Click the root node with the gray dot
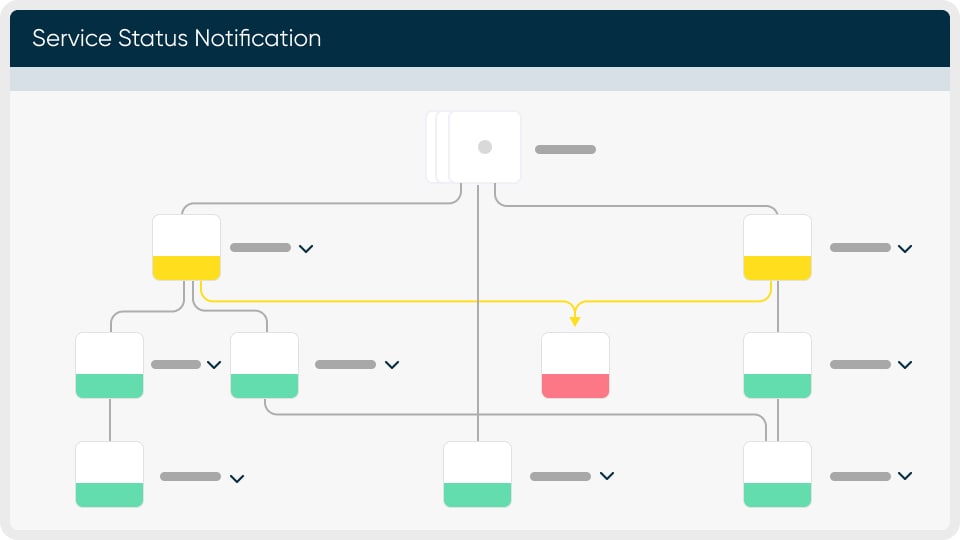This screenshot has width=960, height=540. pyautogui.click(x=485, y=147)
